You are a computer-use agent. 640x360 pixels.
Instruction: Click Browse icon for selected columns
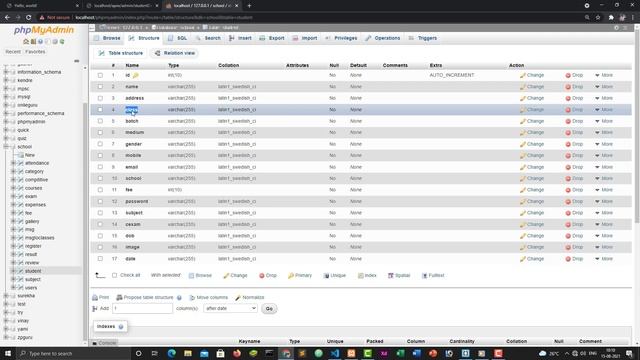point(200,276)
